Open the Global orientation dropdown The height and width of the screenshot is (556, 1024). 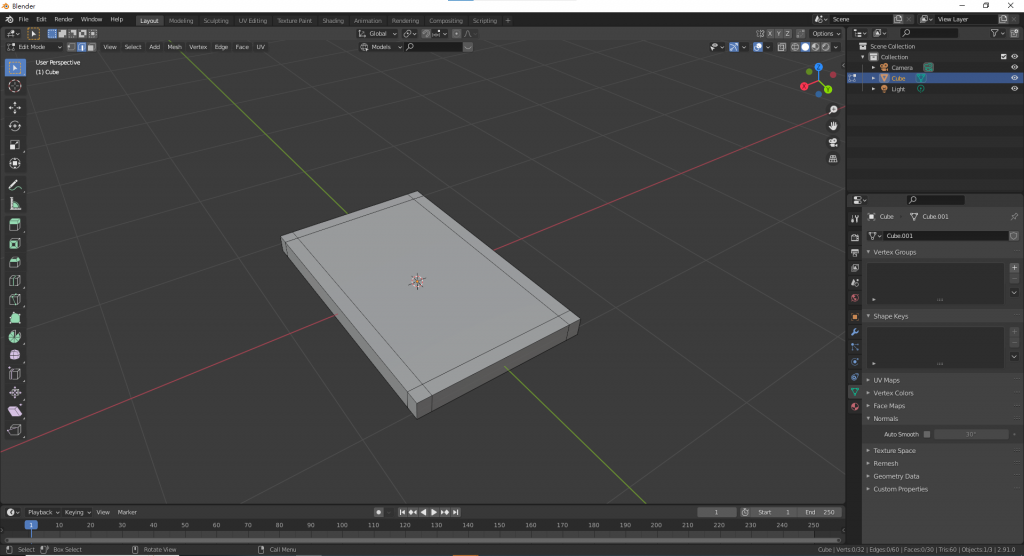click(x=377, y=33)
